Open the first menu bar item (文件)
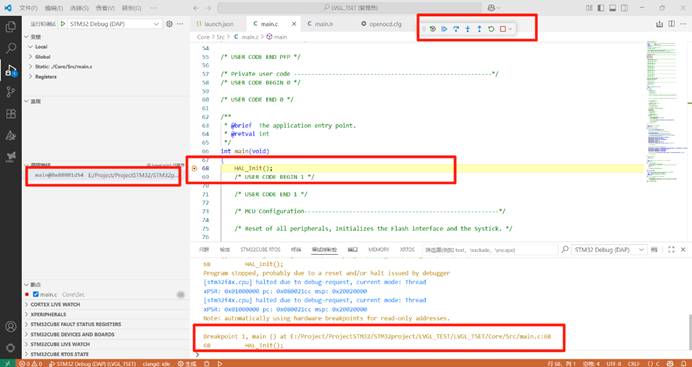The height and width of the screenshot is (367, 692). (x=28, y=8)
